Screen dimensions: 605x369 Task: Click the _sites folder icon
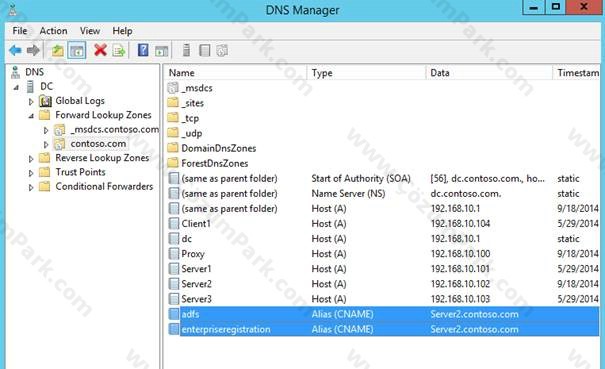(x=173, y=103)
